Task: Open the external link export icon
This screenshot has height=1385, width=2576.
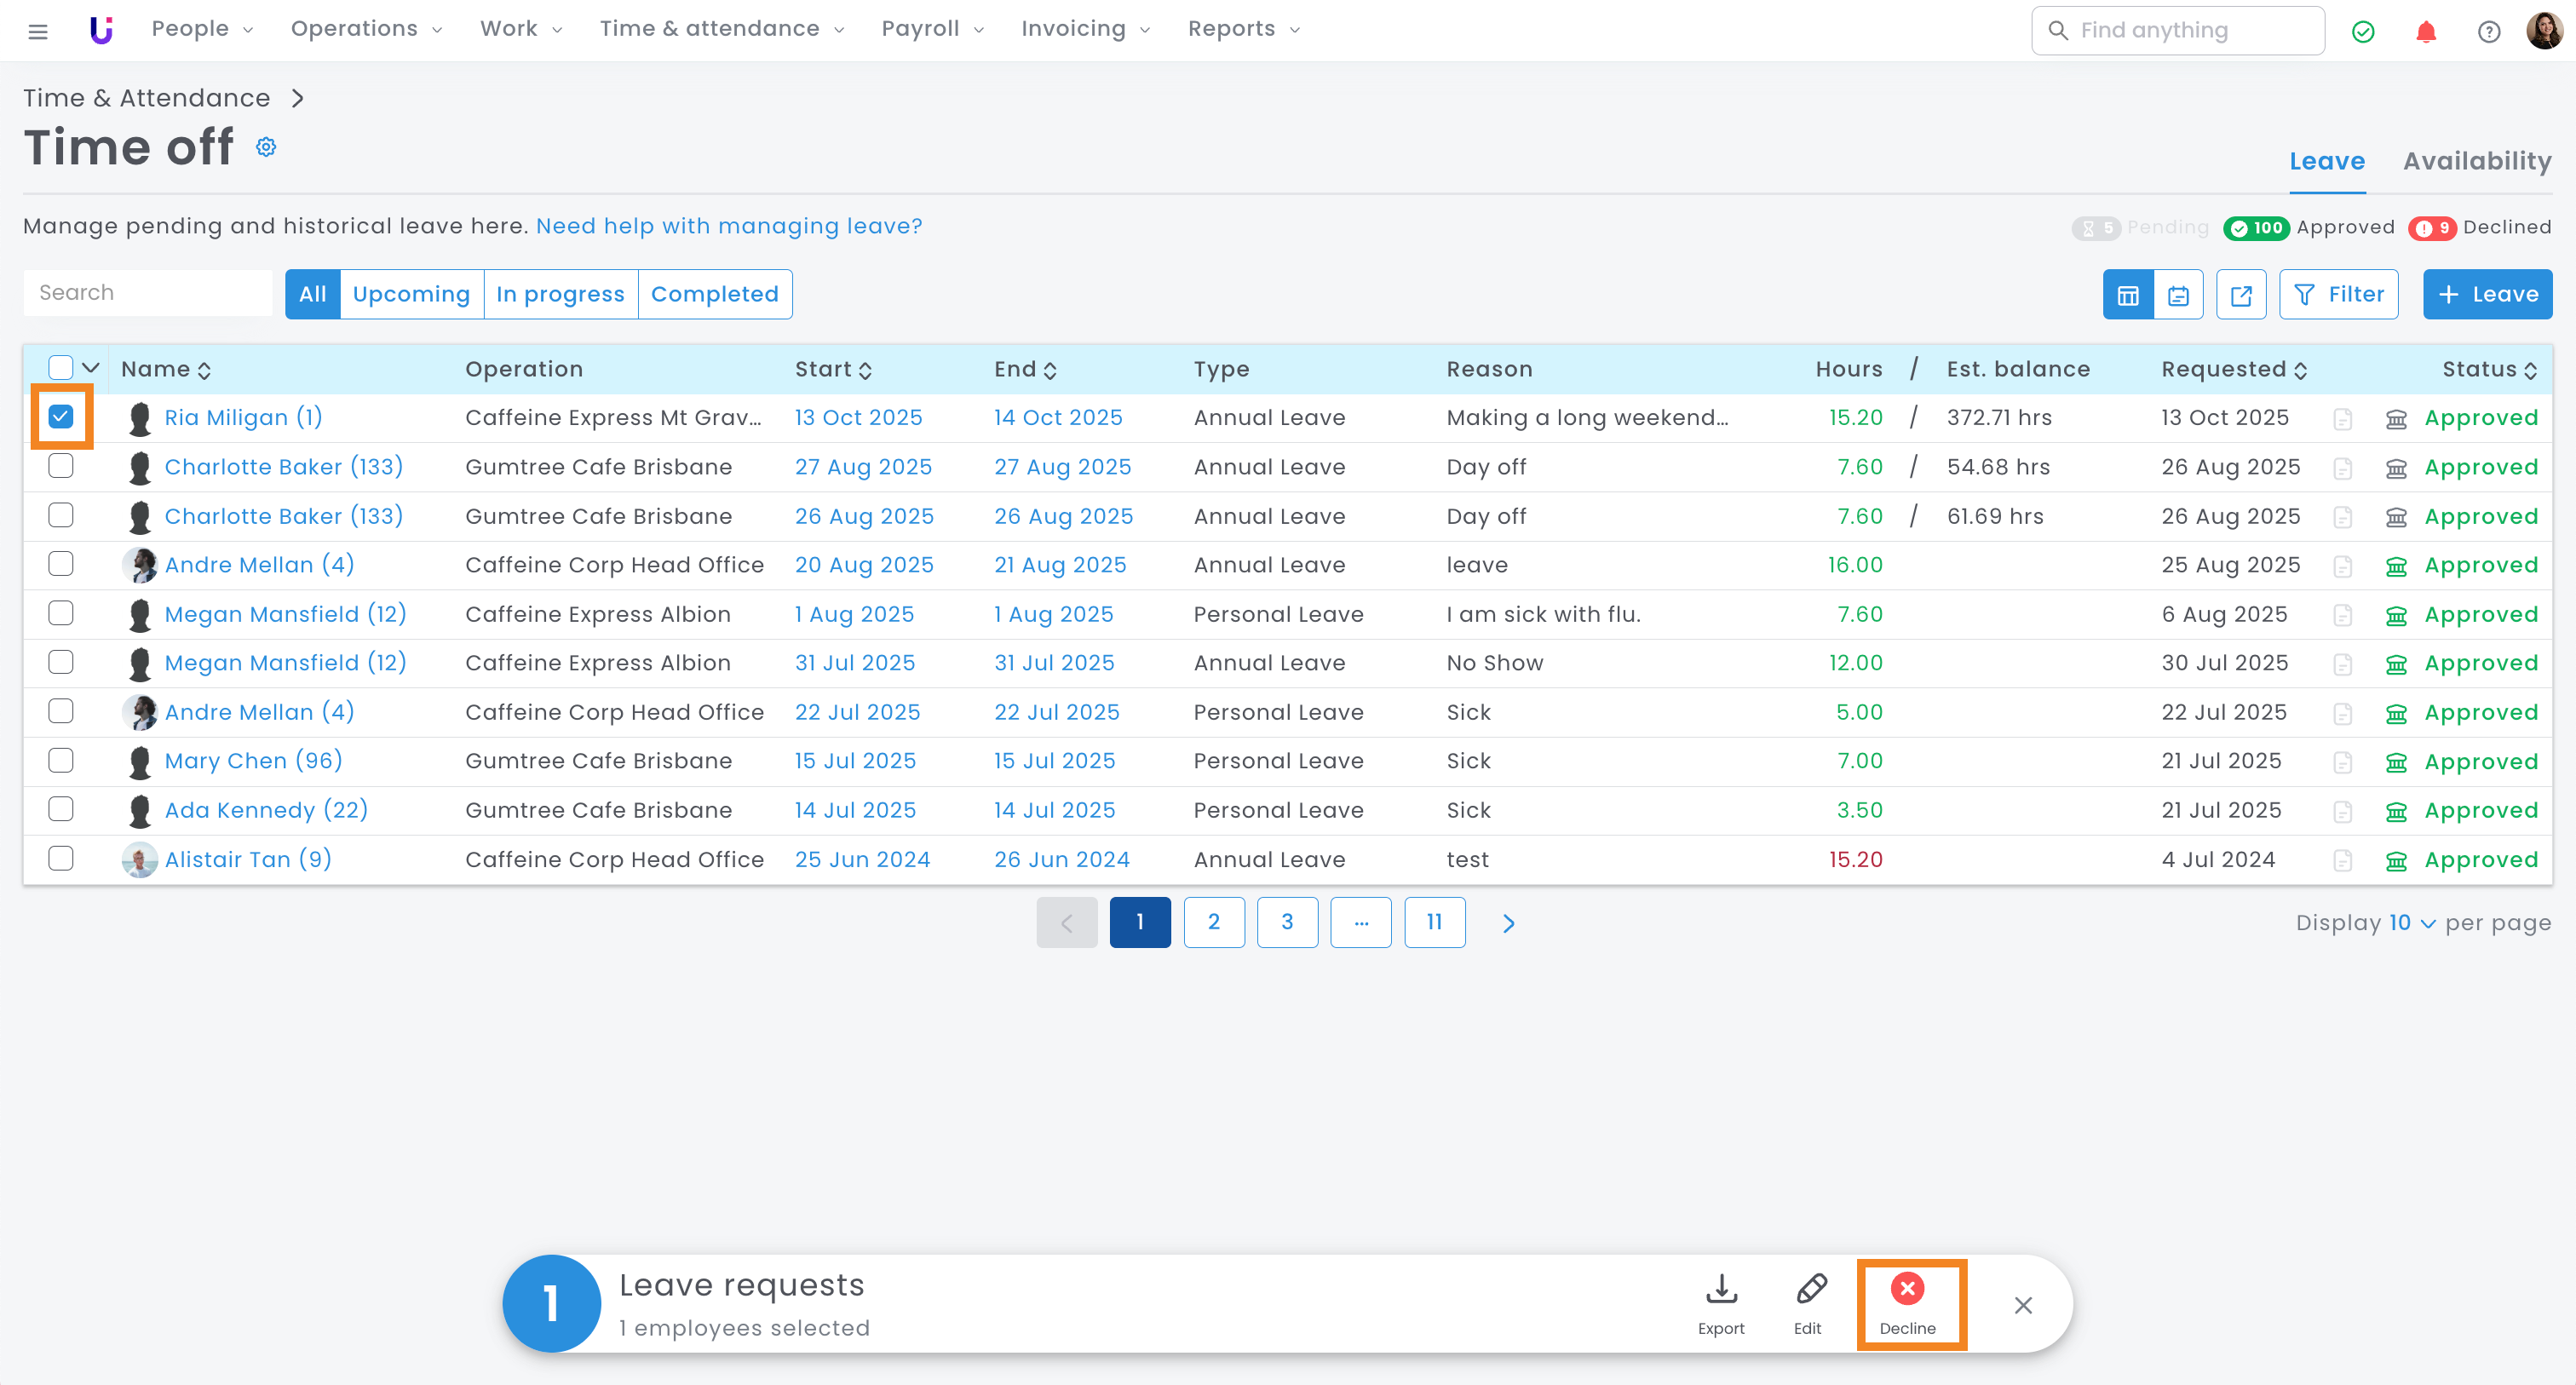Action: [2240, 295]
